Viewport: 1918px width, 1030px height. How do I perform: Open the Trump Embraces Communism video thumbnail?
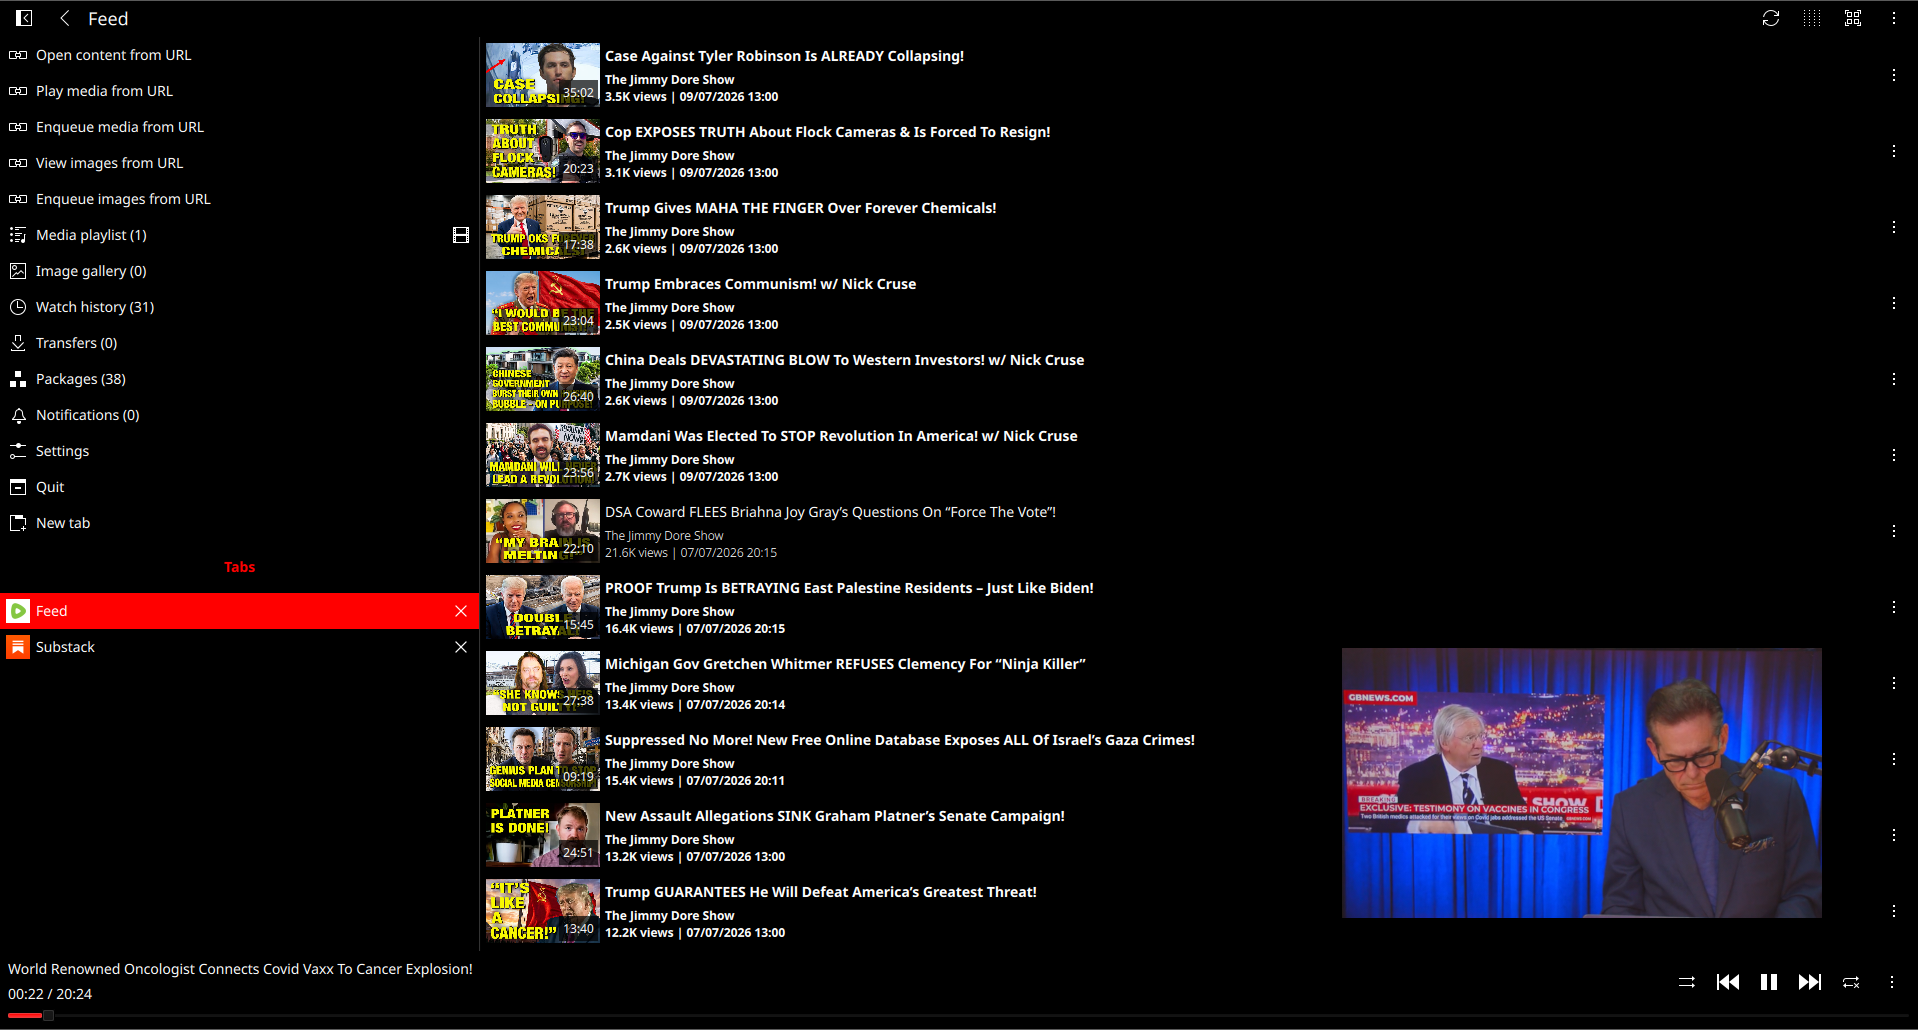[543, 303]
